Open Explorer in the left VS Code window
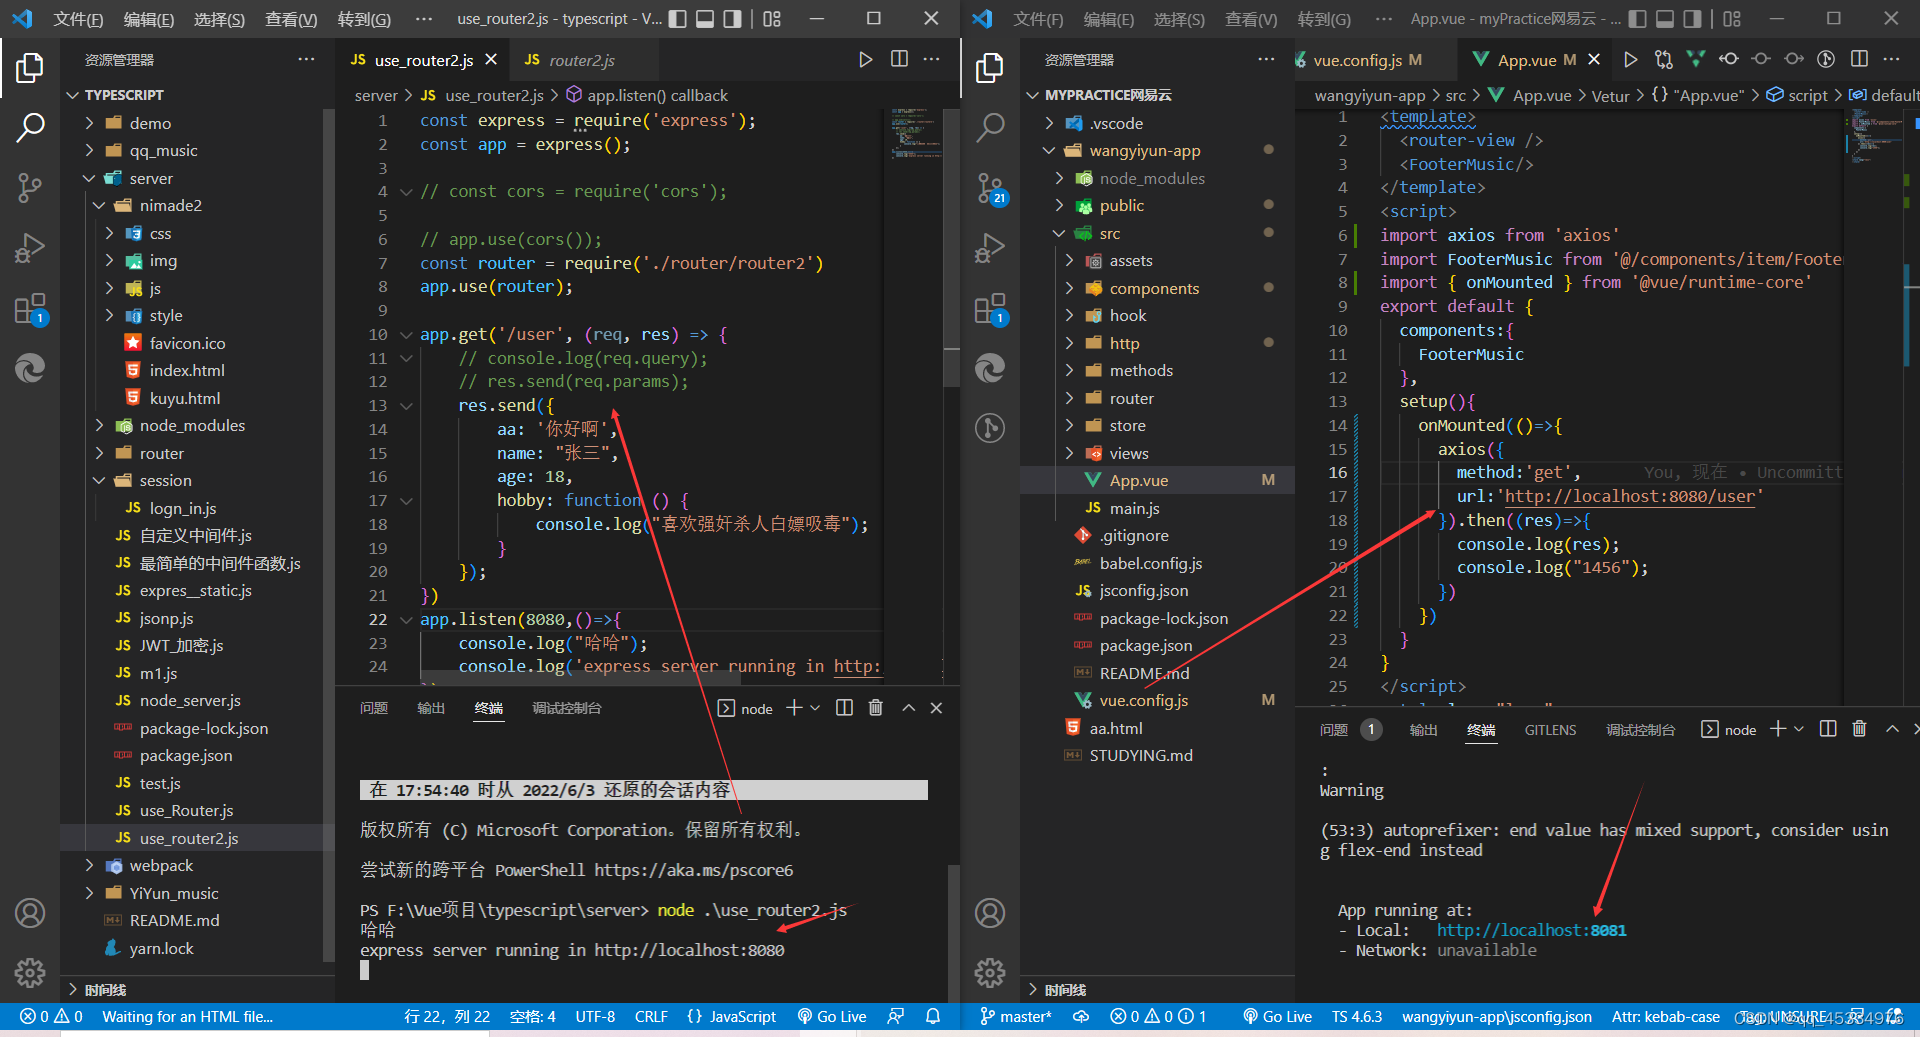Image resolution: width=1920 pixels, height=1037 pixels. (30, 68)
